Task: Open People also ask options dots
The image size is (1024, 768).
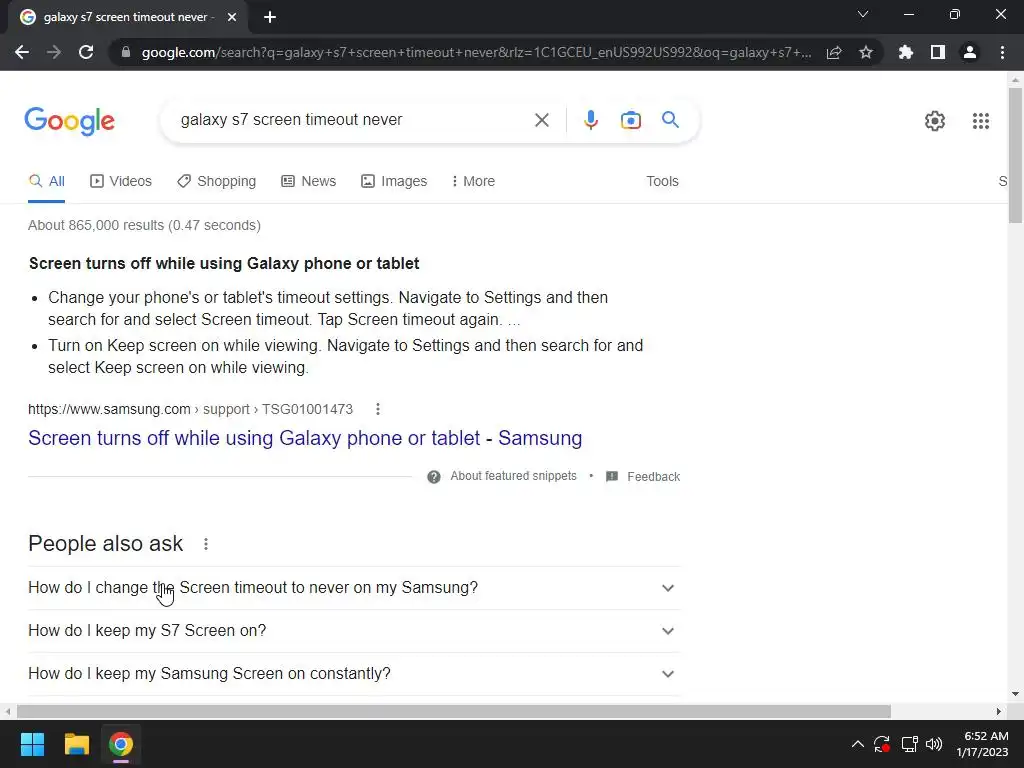Action: [206, 544]
